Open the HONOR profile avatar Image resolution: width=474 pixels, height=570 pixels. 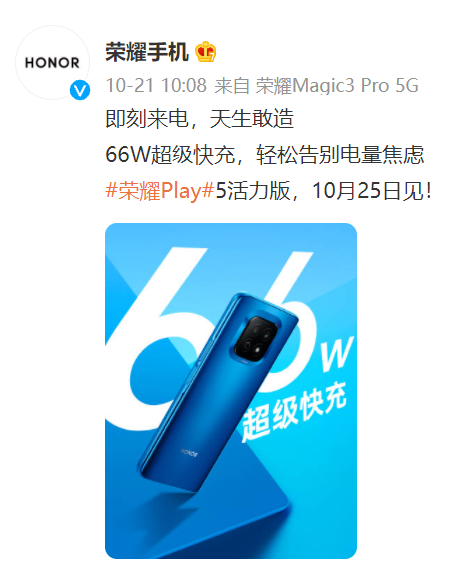(52, 63)
